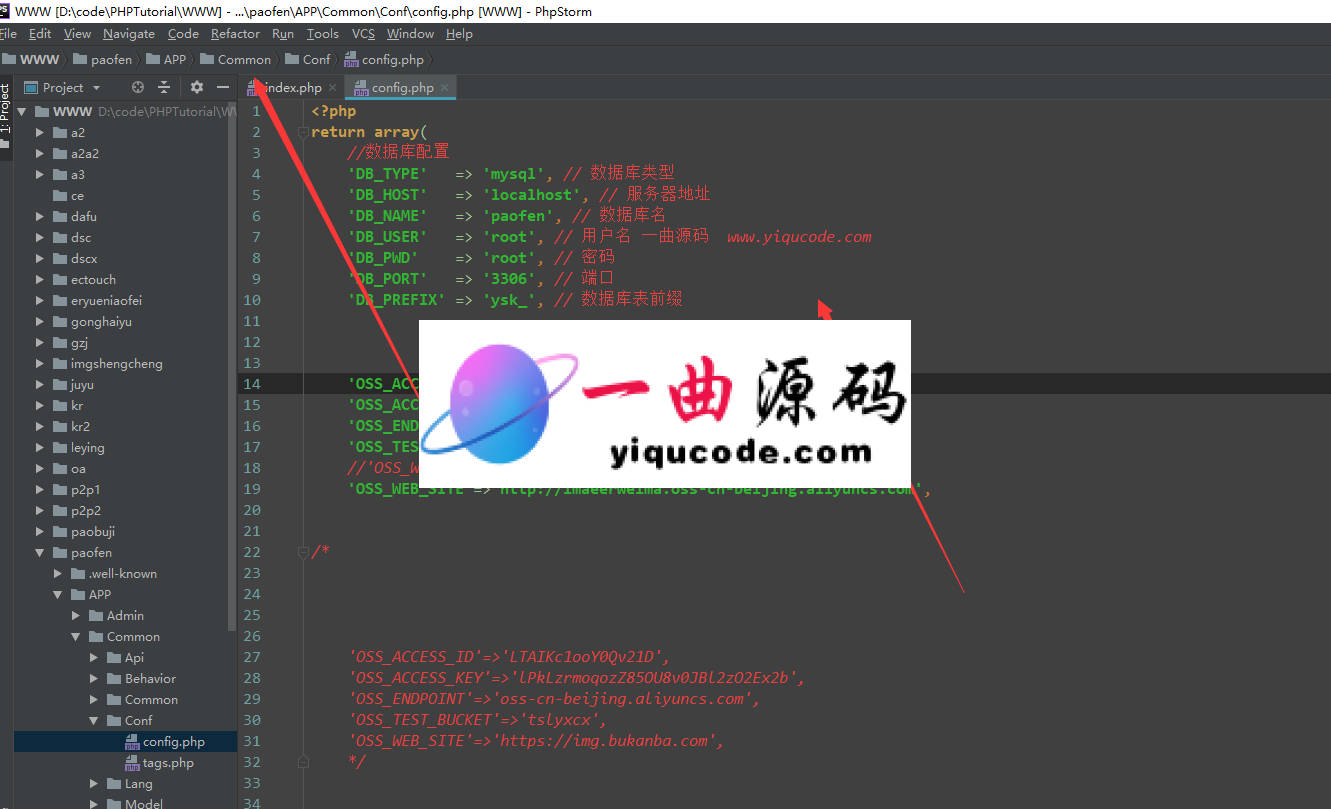Click the kr2 folder icon

coord(60,427)
